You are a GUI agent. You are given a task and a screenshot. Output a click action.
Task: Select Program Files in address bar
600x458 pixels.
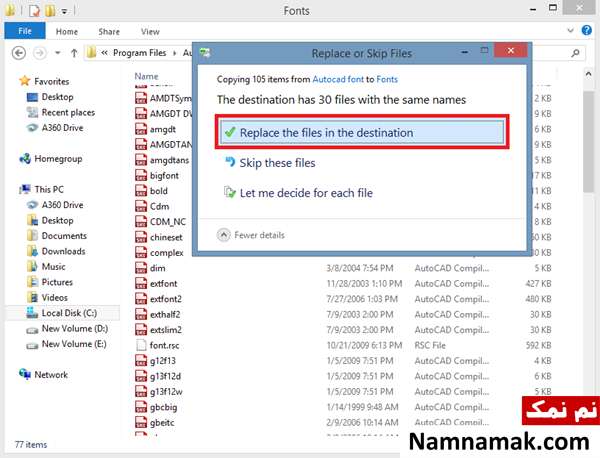coord(139,53)
